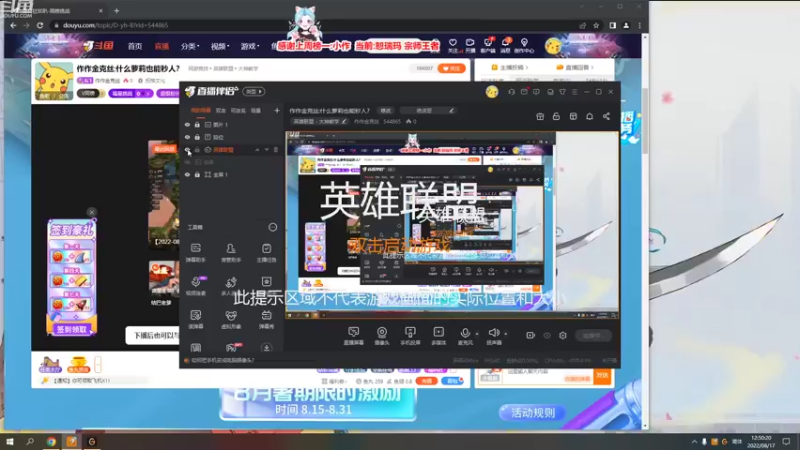
Task: Select the third scene tab
Action: (238, 110)
